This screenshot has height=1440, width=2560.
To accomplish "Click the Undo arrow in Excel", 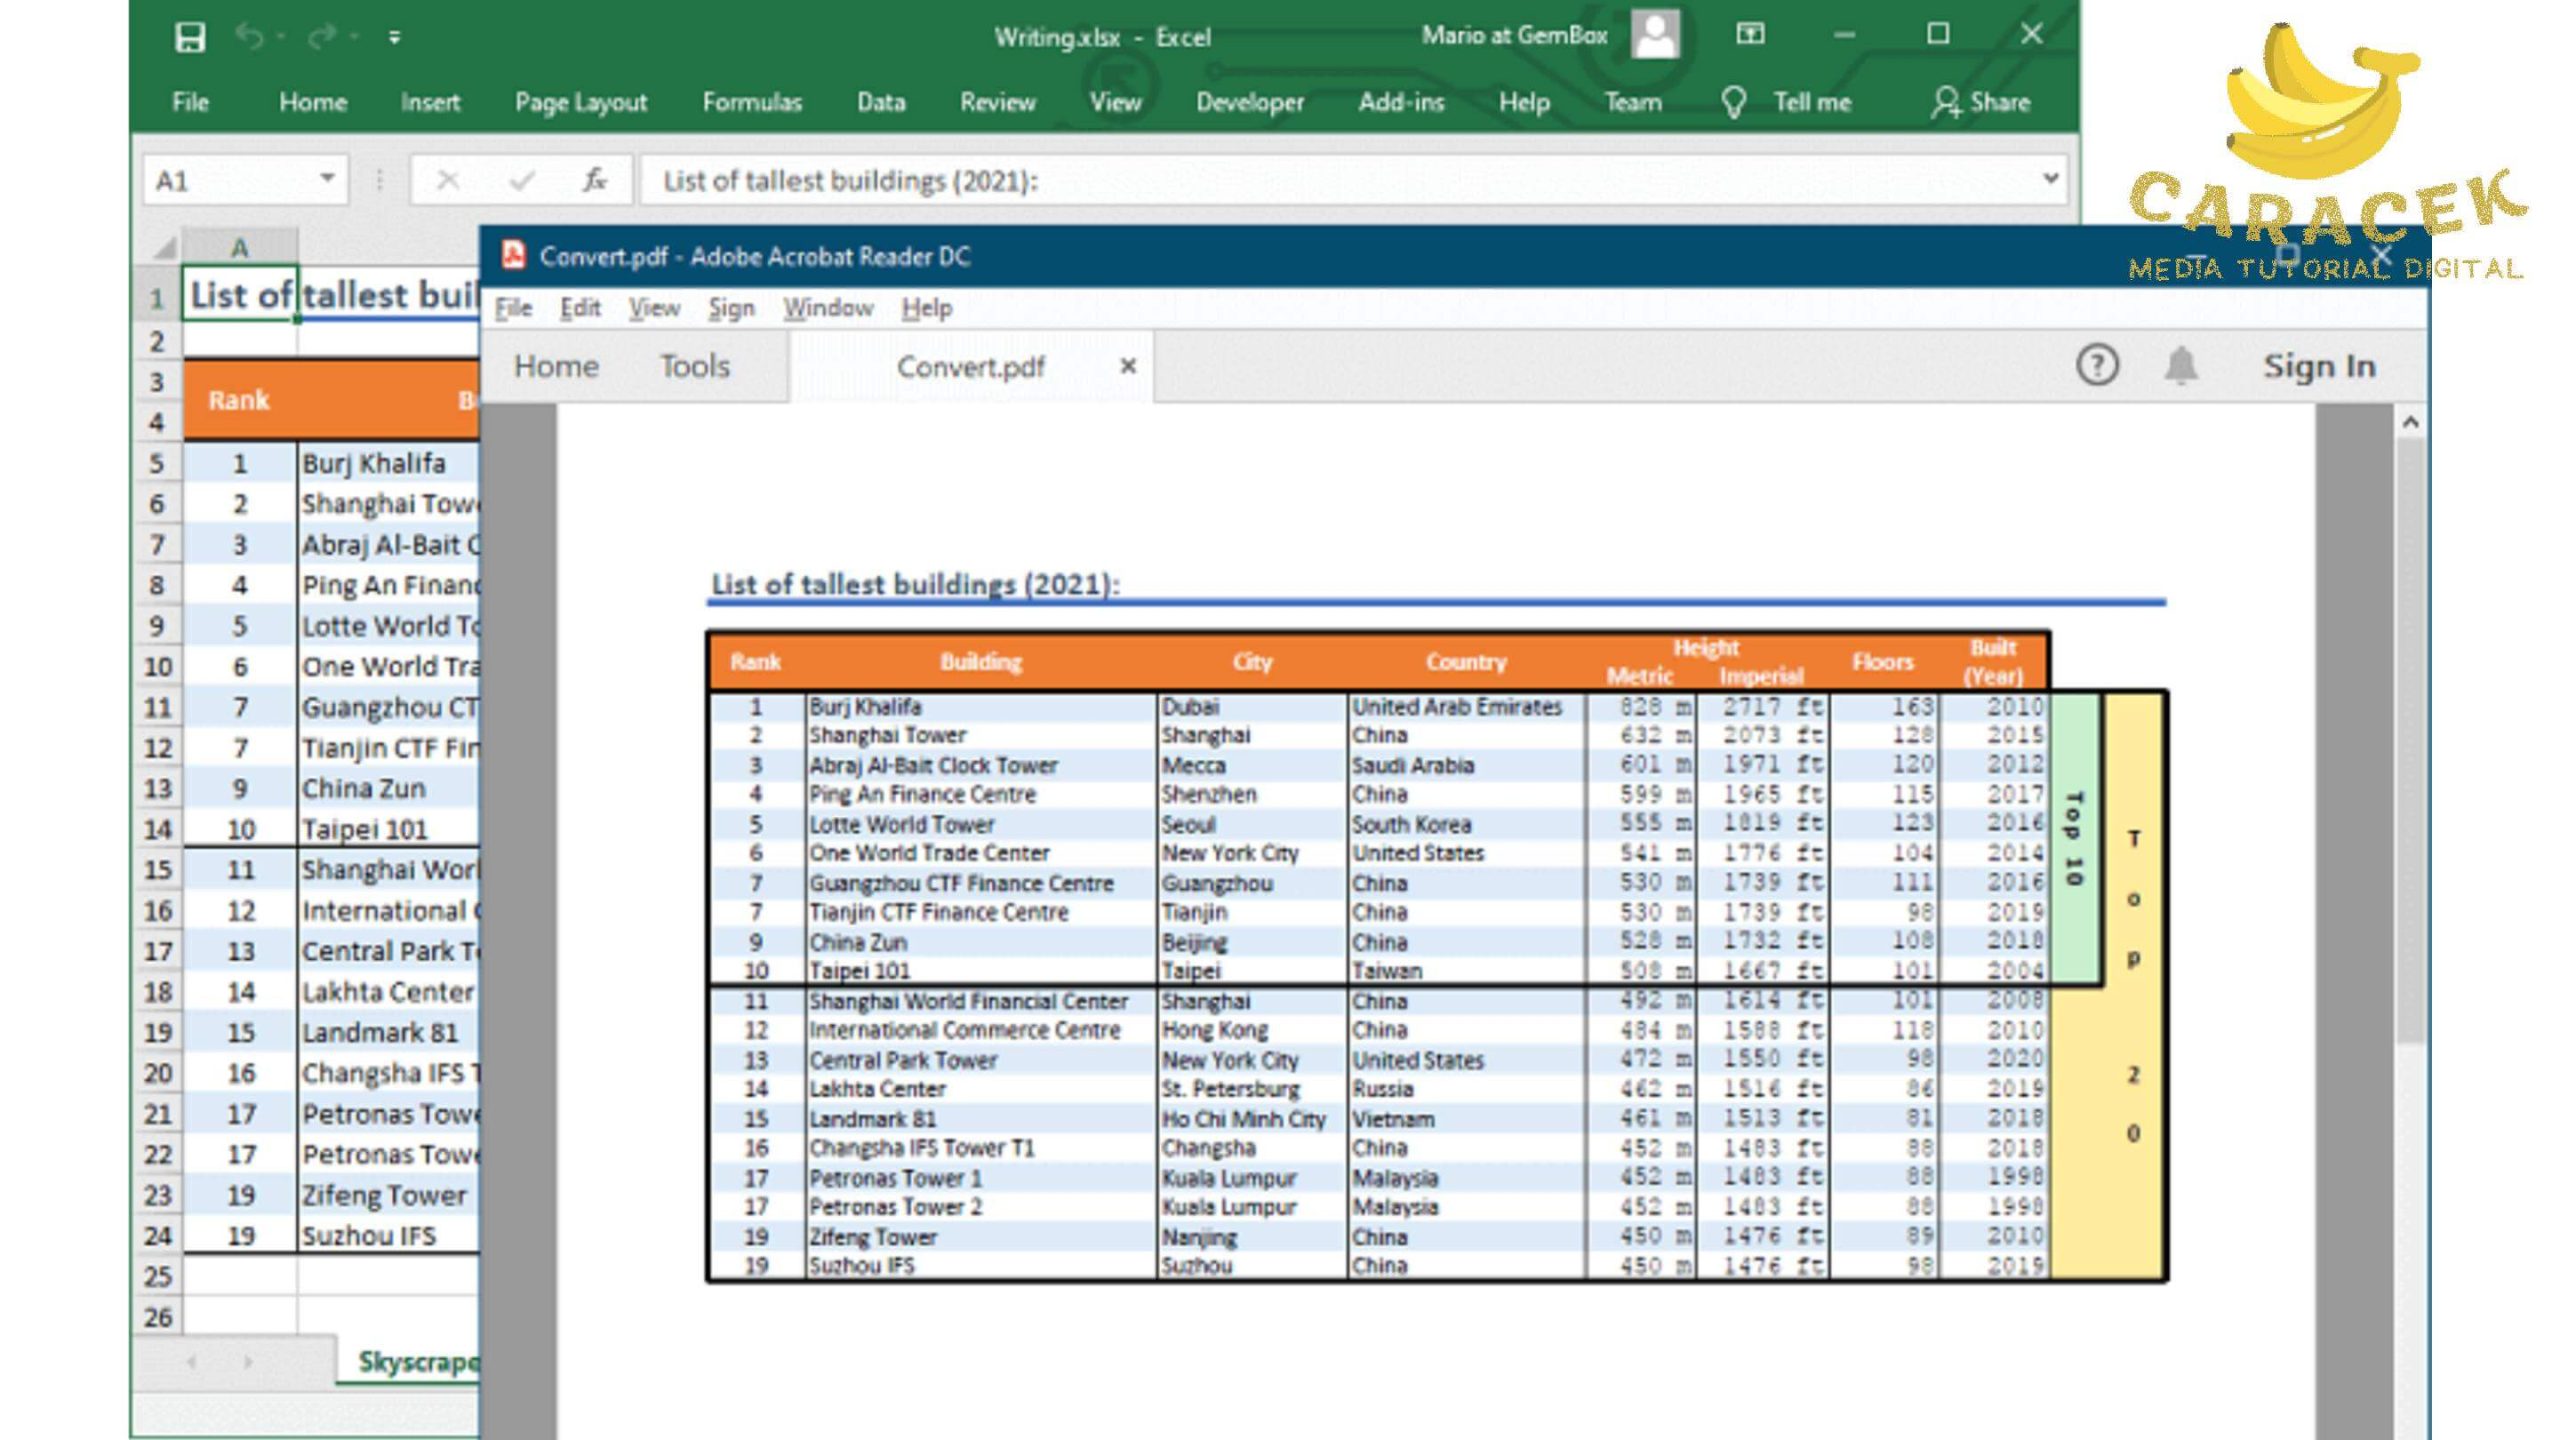I will click(x=249, y=38).
